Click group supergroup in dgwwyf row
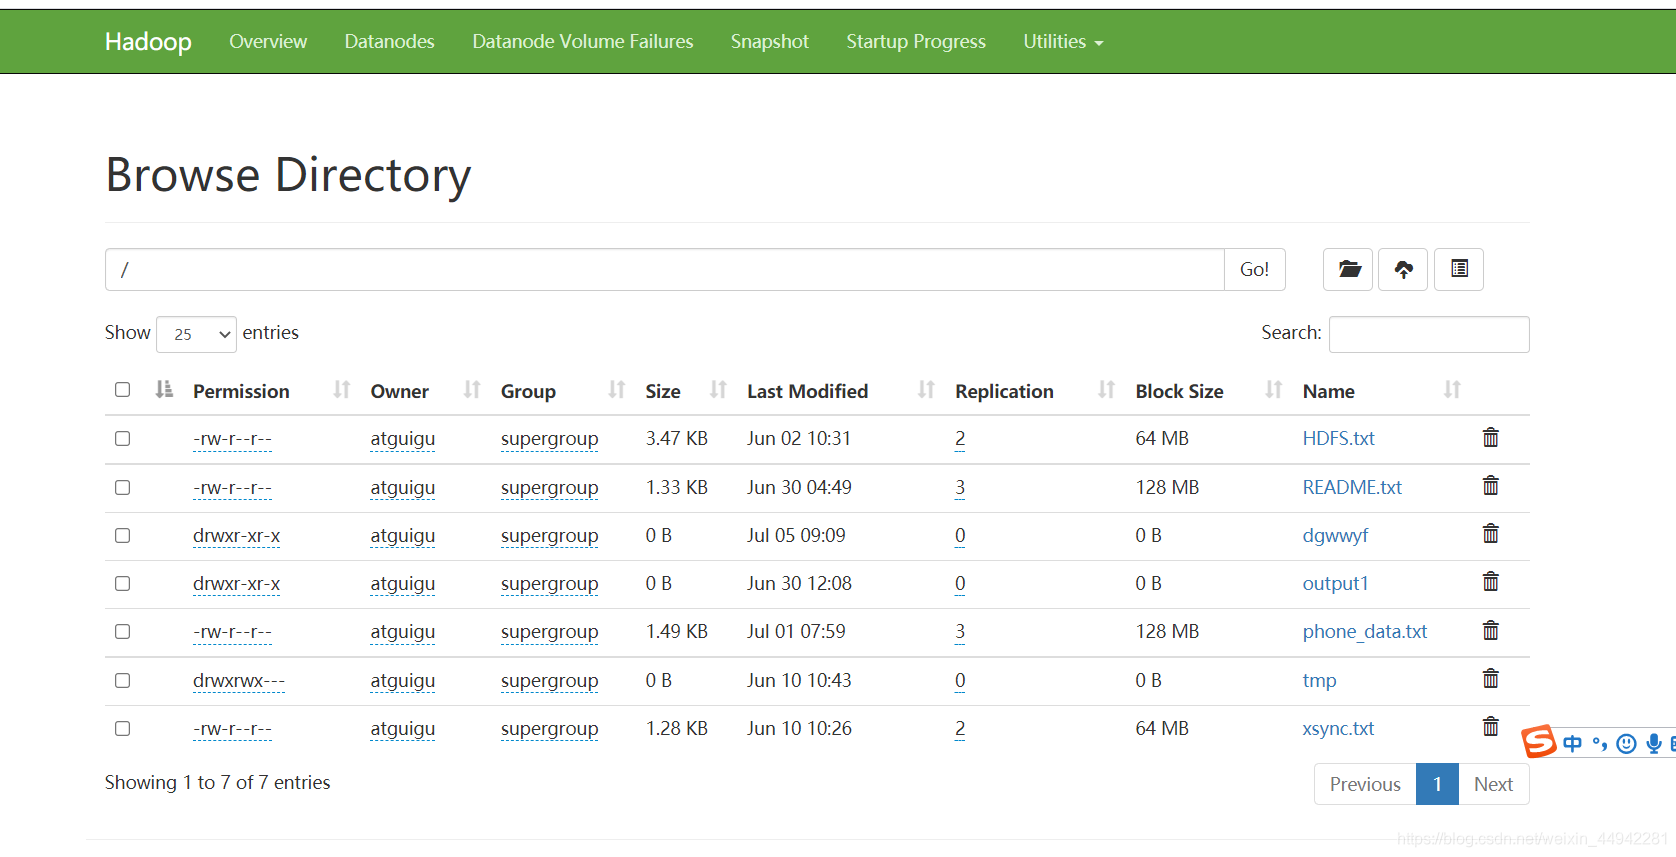The height and width of the screenshot is (857, 1676). (549, 536)
